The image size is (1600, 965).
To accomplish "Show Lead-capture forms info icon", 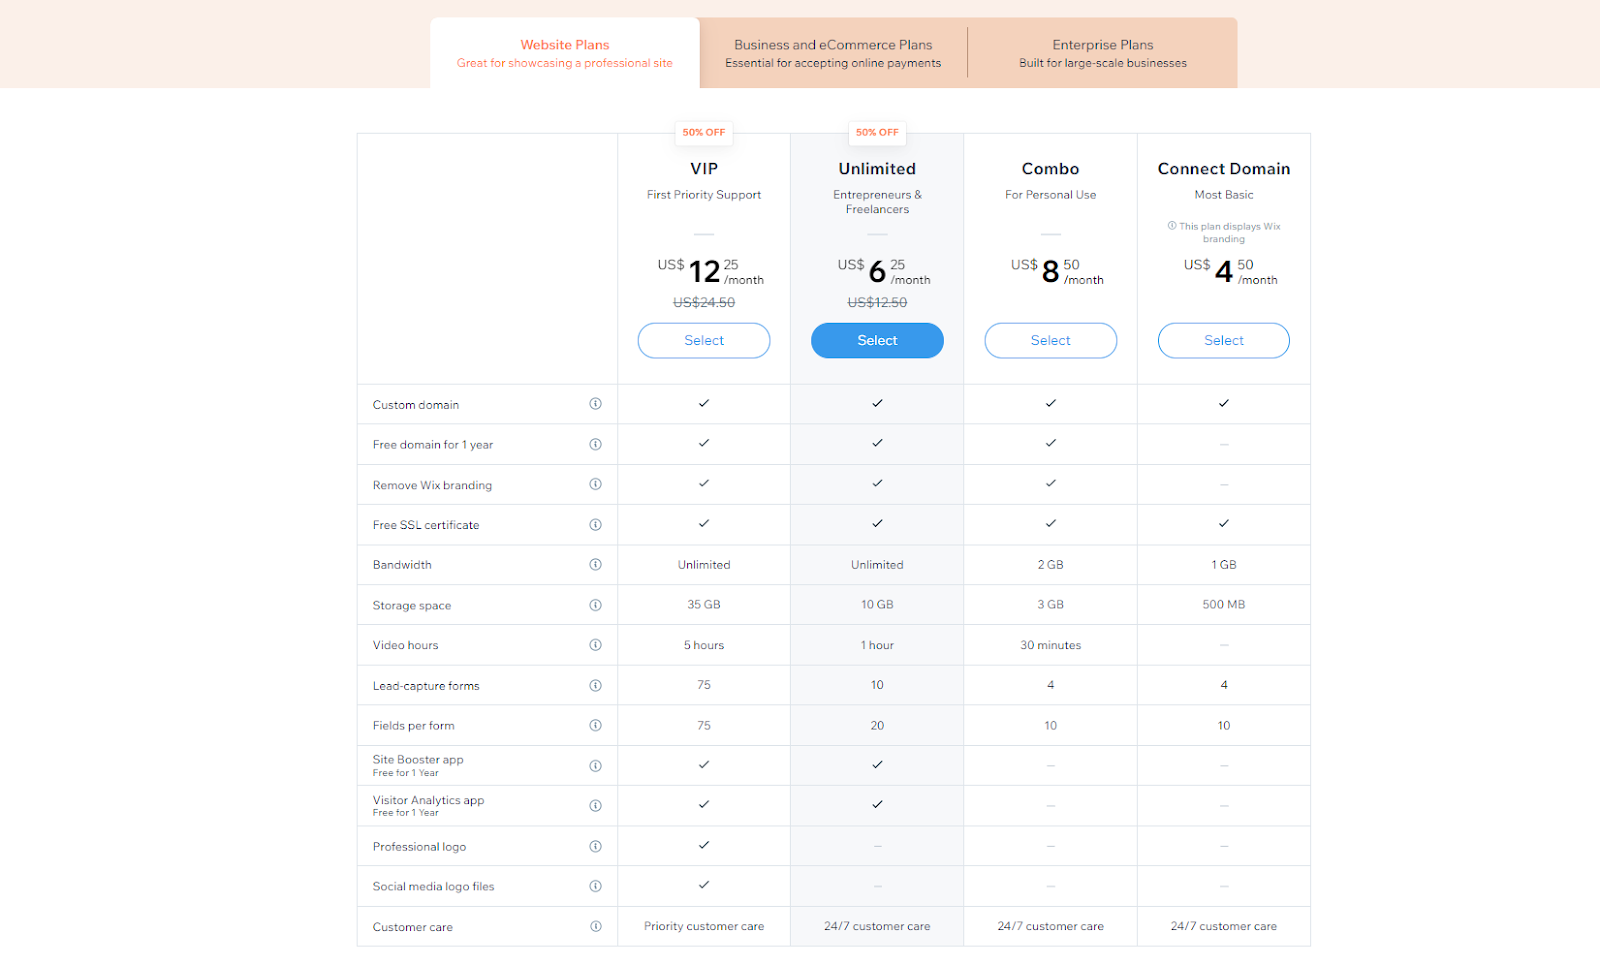I will [x=595, y=685].
